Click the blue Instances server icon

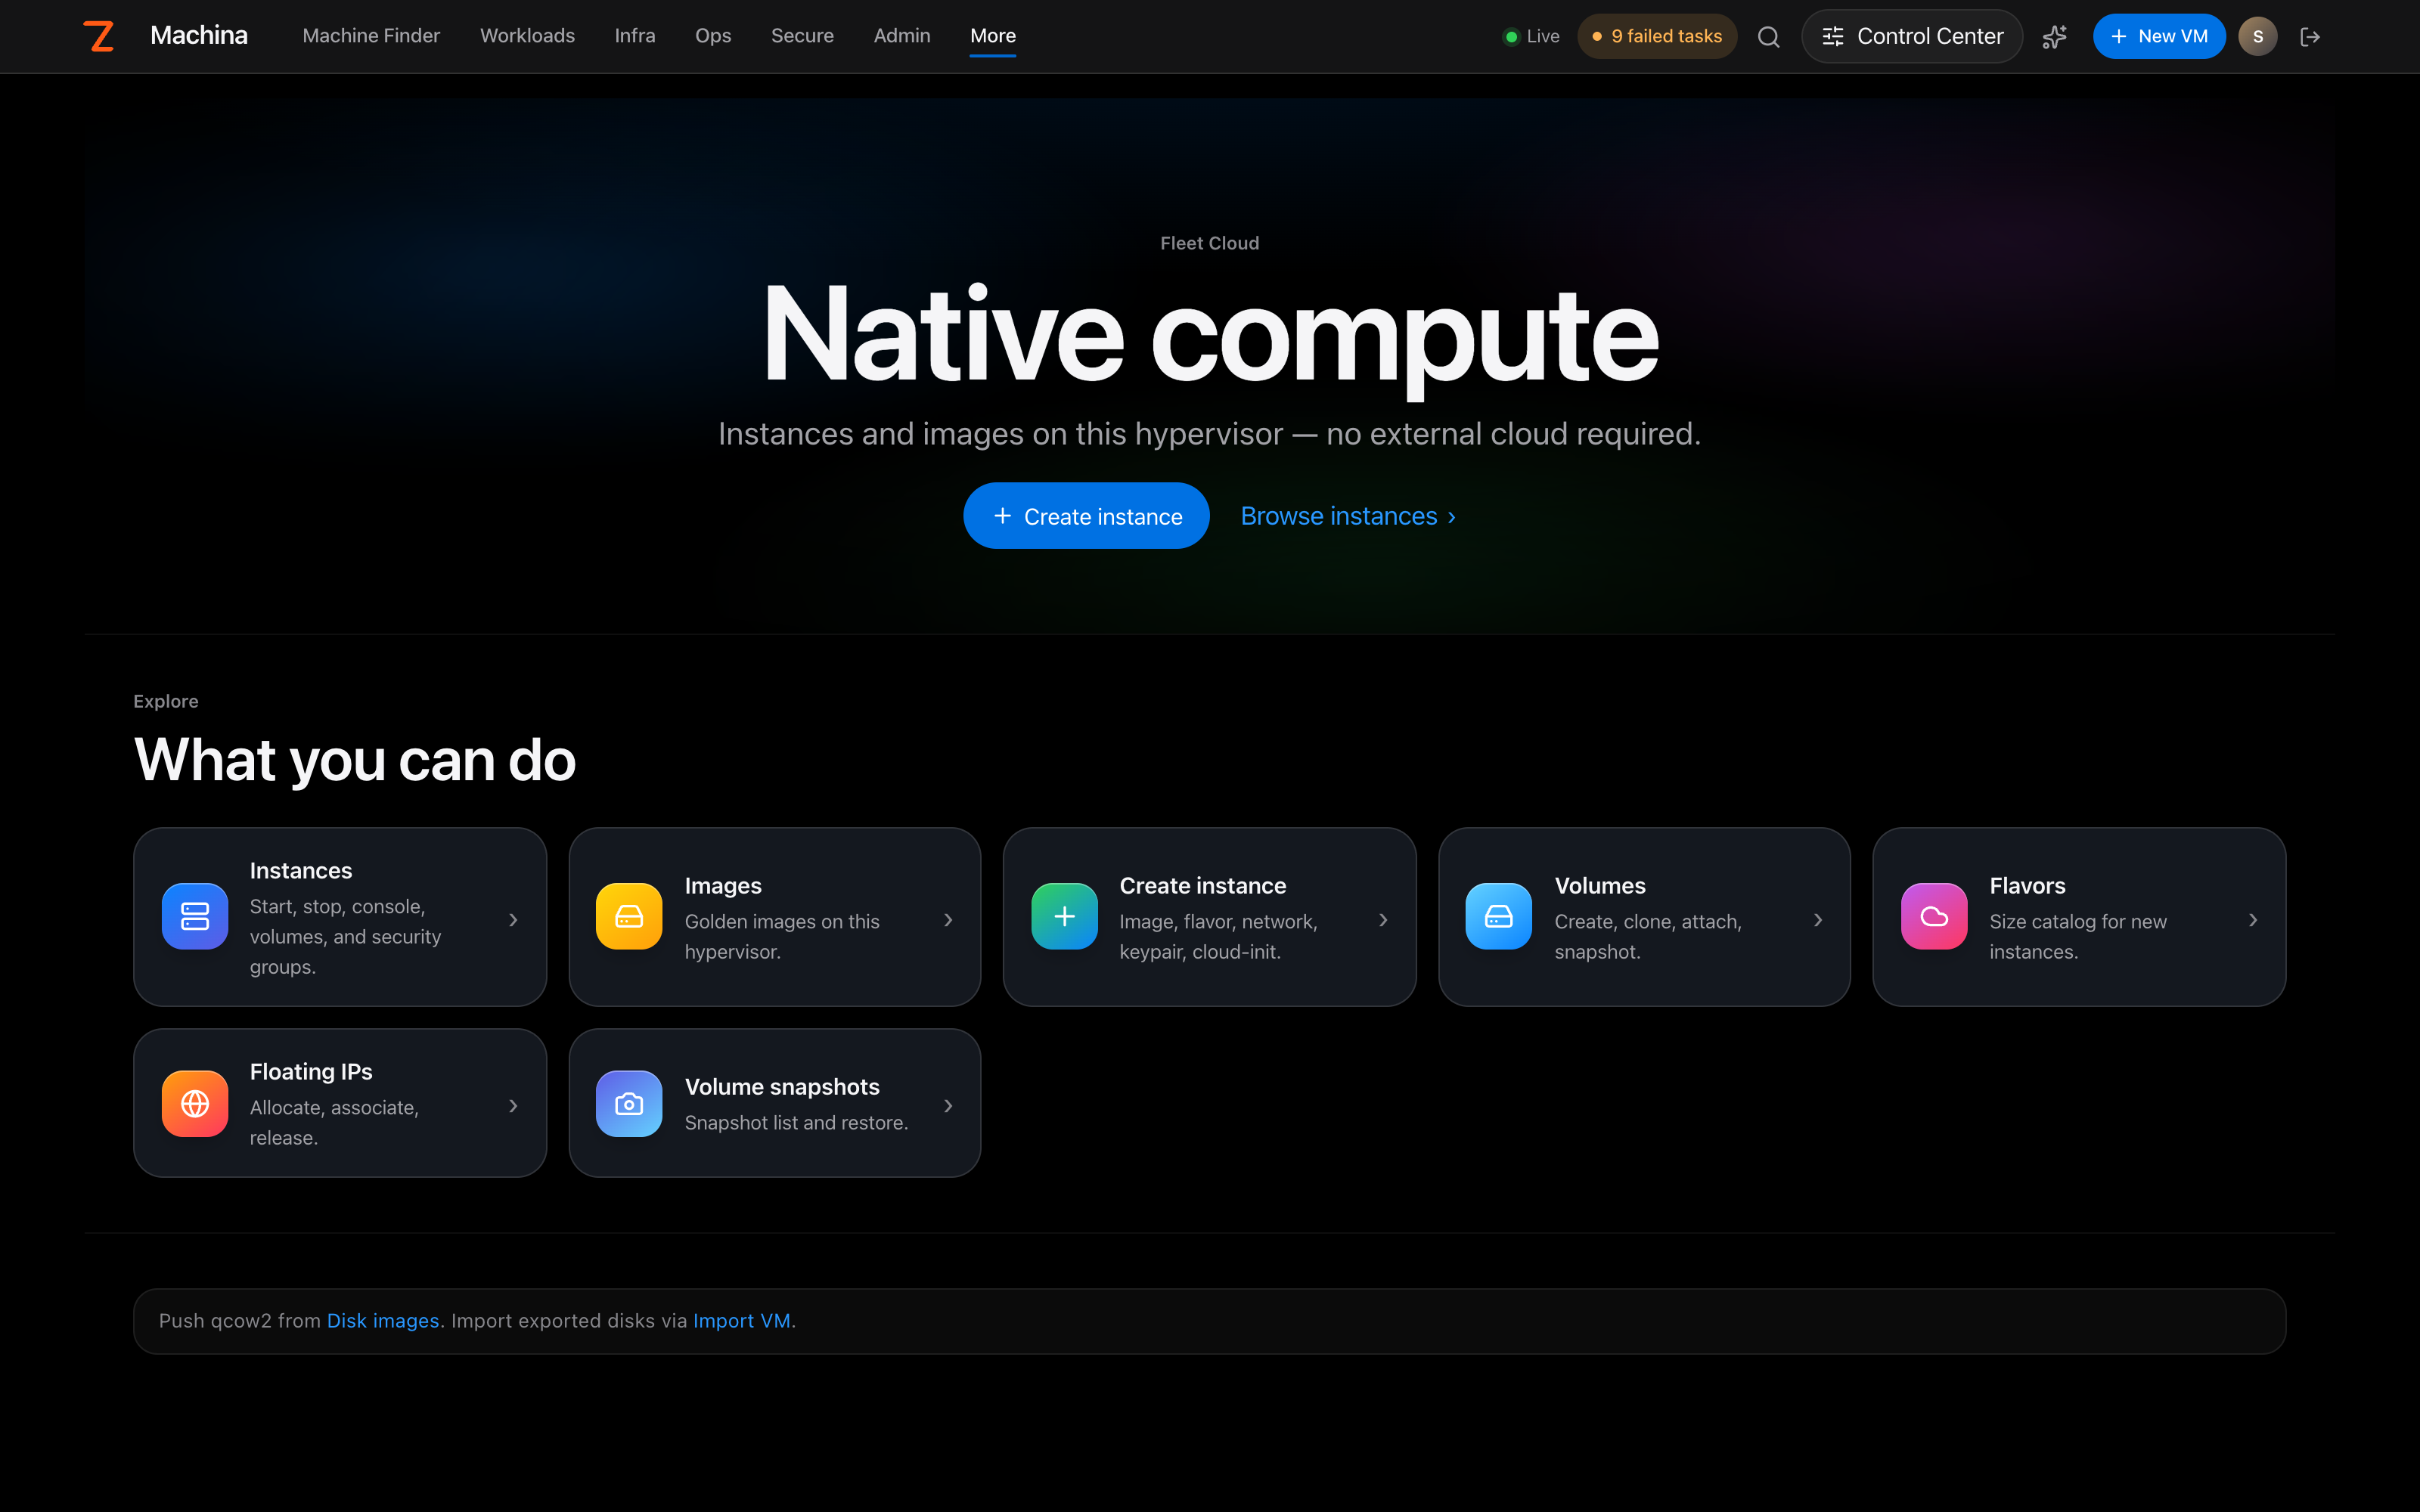click(x=195, y=916)
